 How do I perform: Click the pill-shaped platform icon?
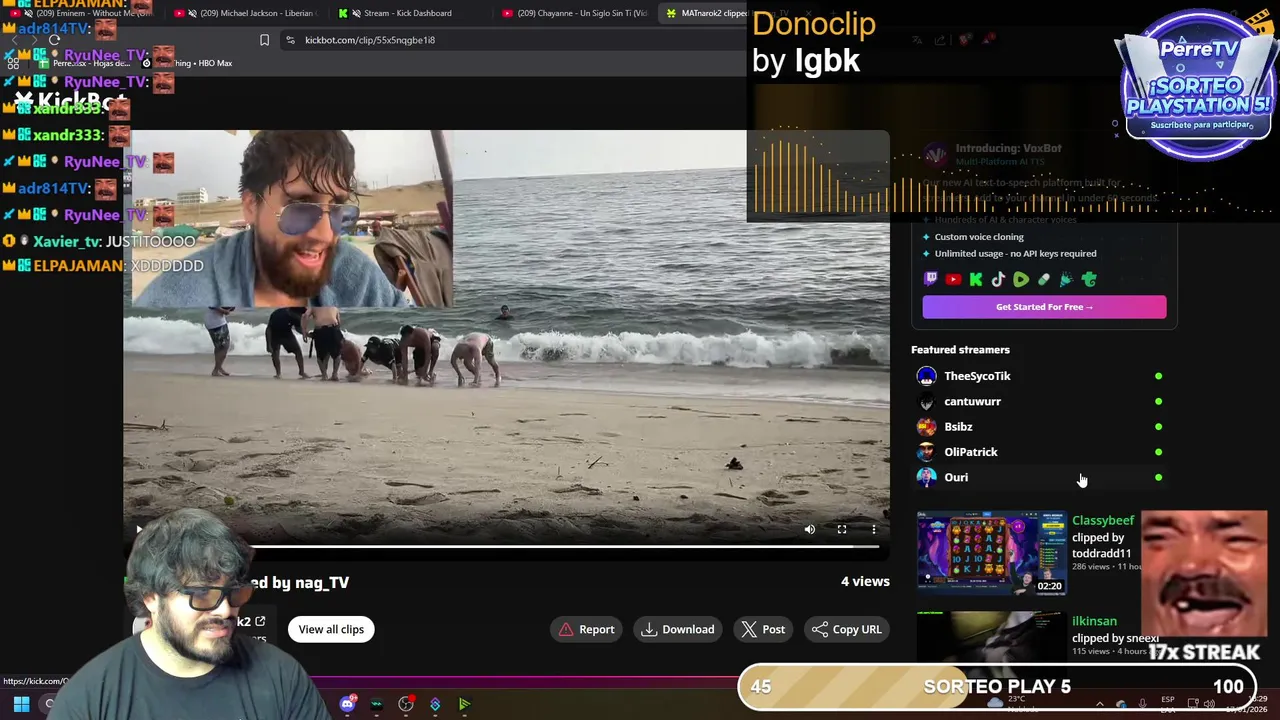pos(1044,280)
